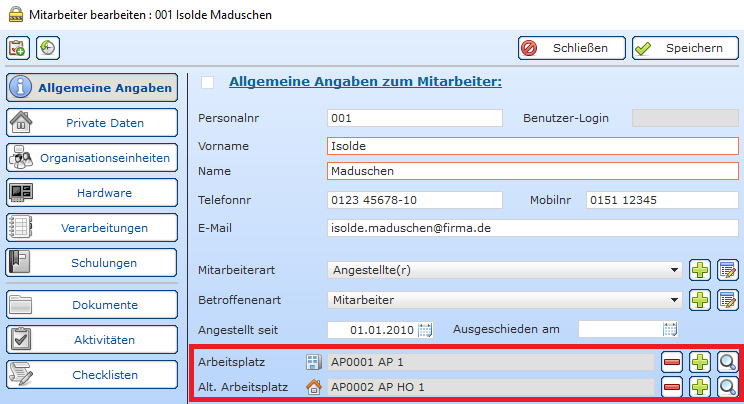Open calendar for Ausgeschieden am date
This screenshot has width=744, height=404.
(x=670, y=329)
